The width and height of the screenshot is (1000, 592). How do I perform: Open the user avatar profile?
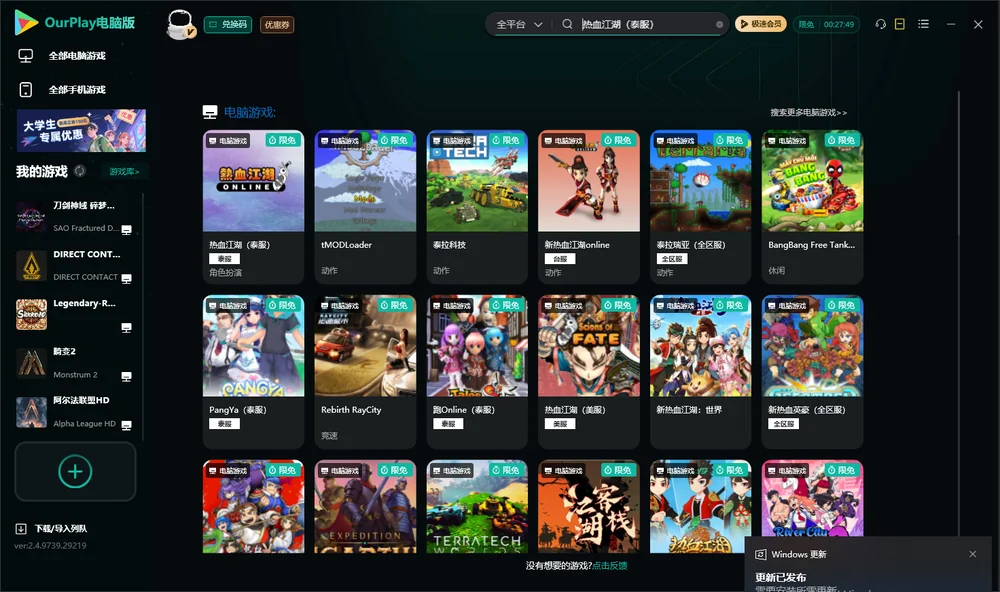180,24
